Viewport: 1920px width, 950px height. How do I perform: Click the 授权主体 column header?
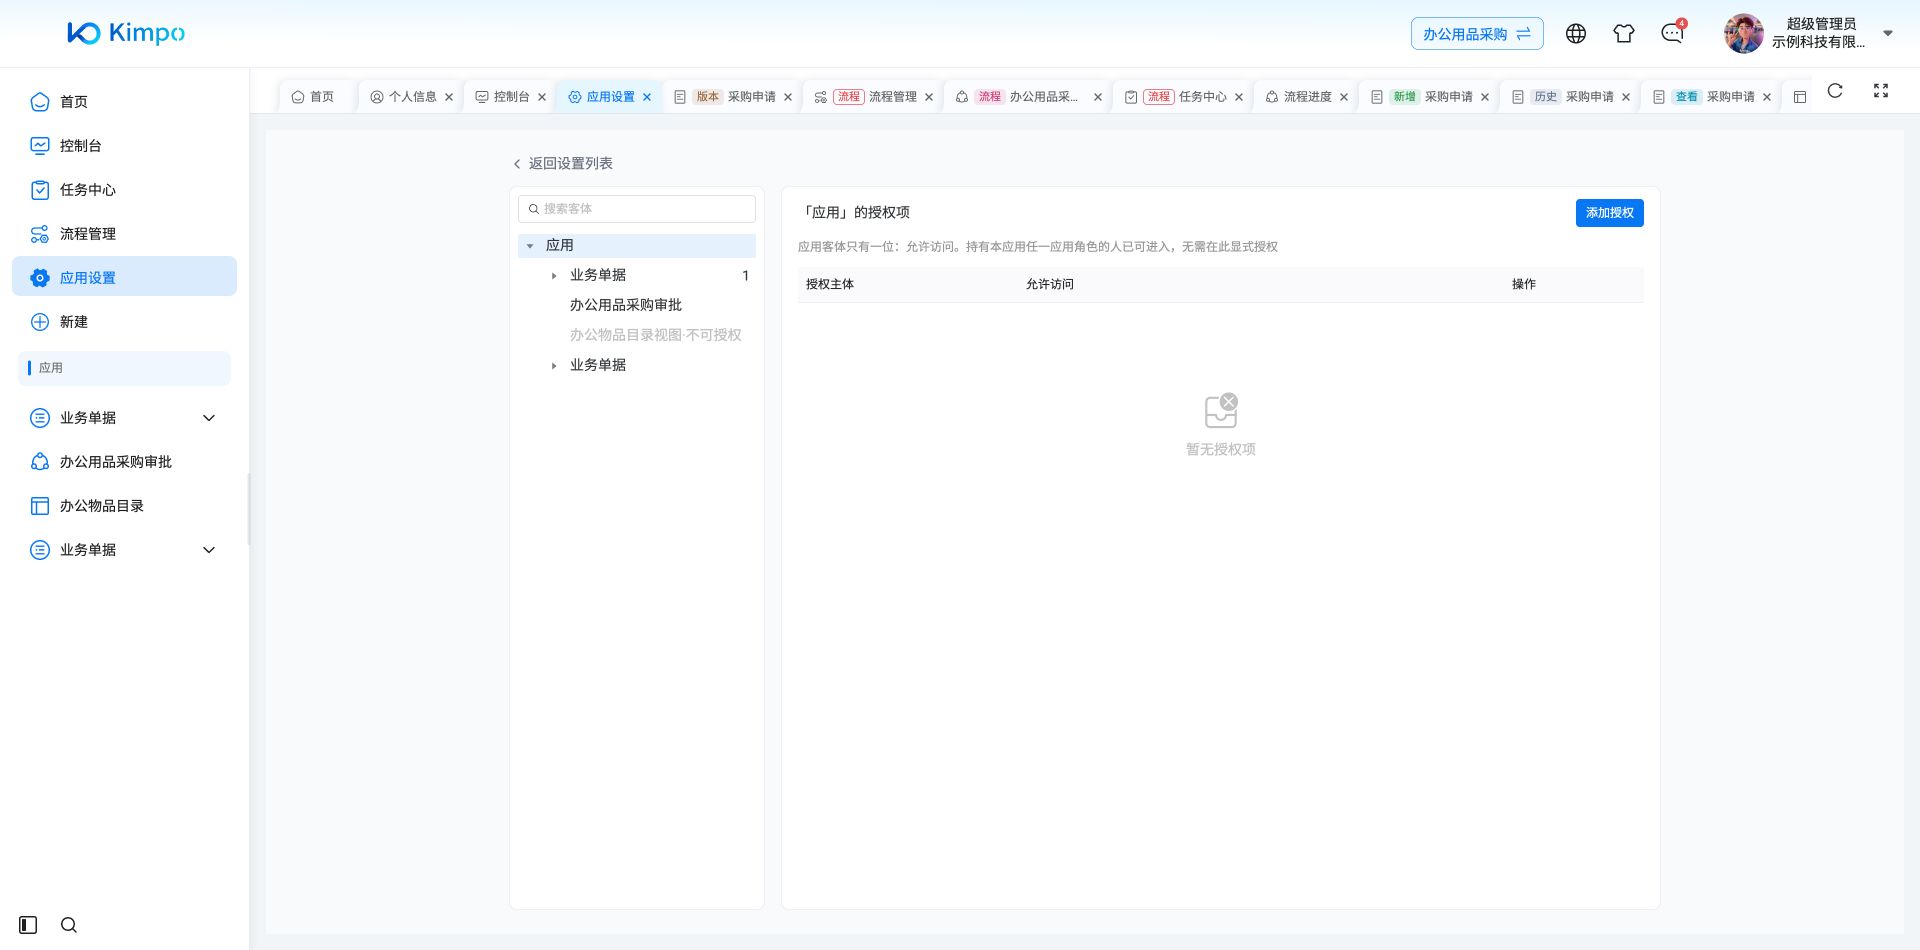click(830, 285)
